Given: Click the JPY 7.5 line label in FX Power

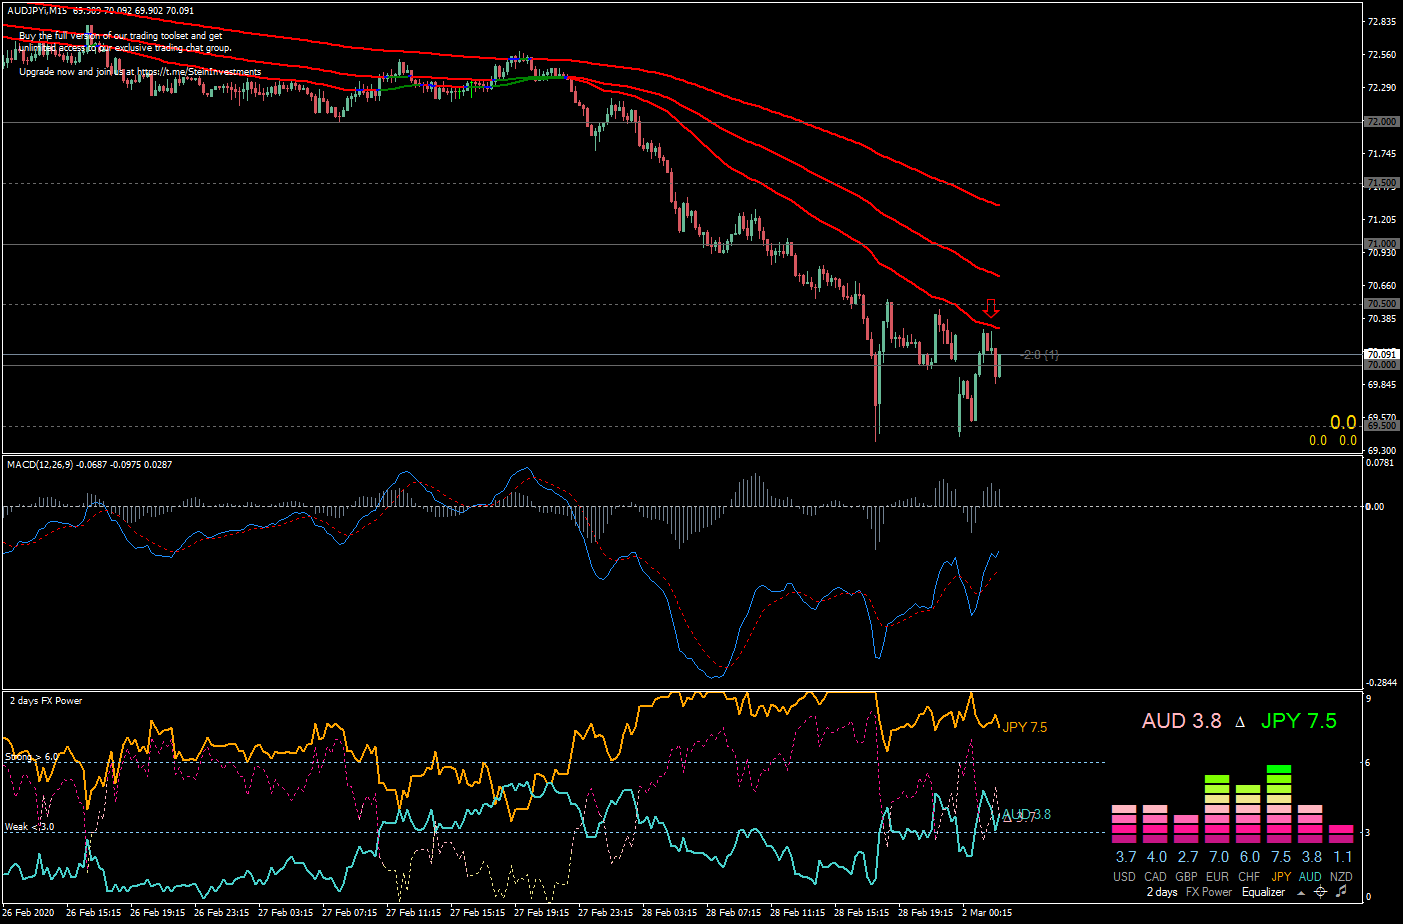Looking at the screenshot, I should pos(1025,727).
